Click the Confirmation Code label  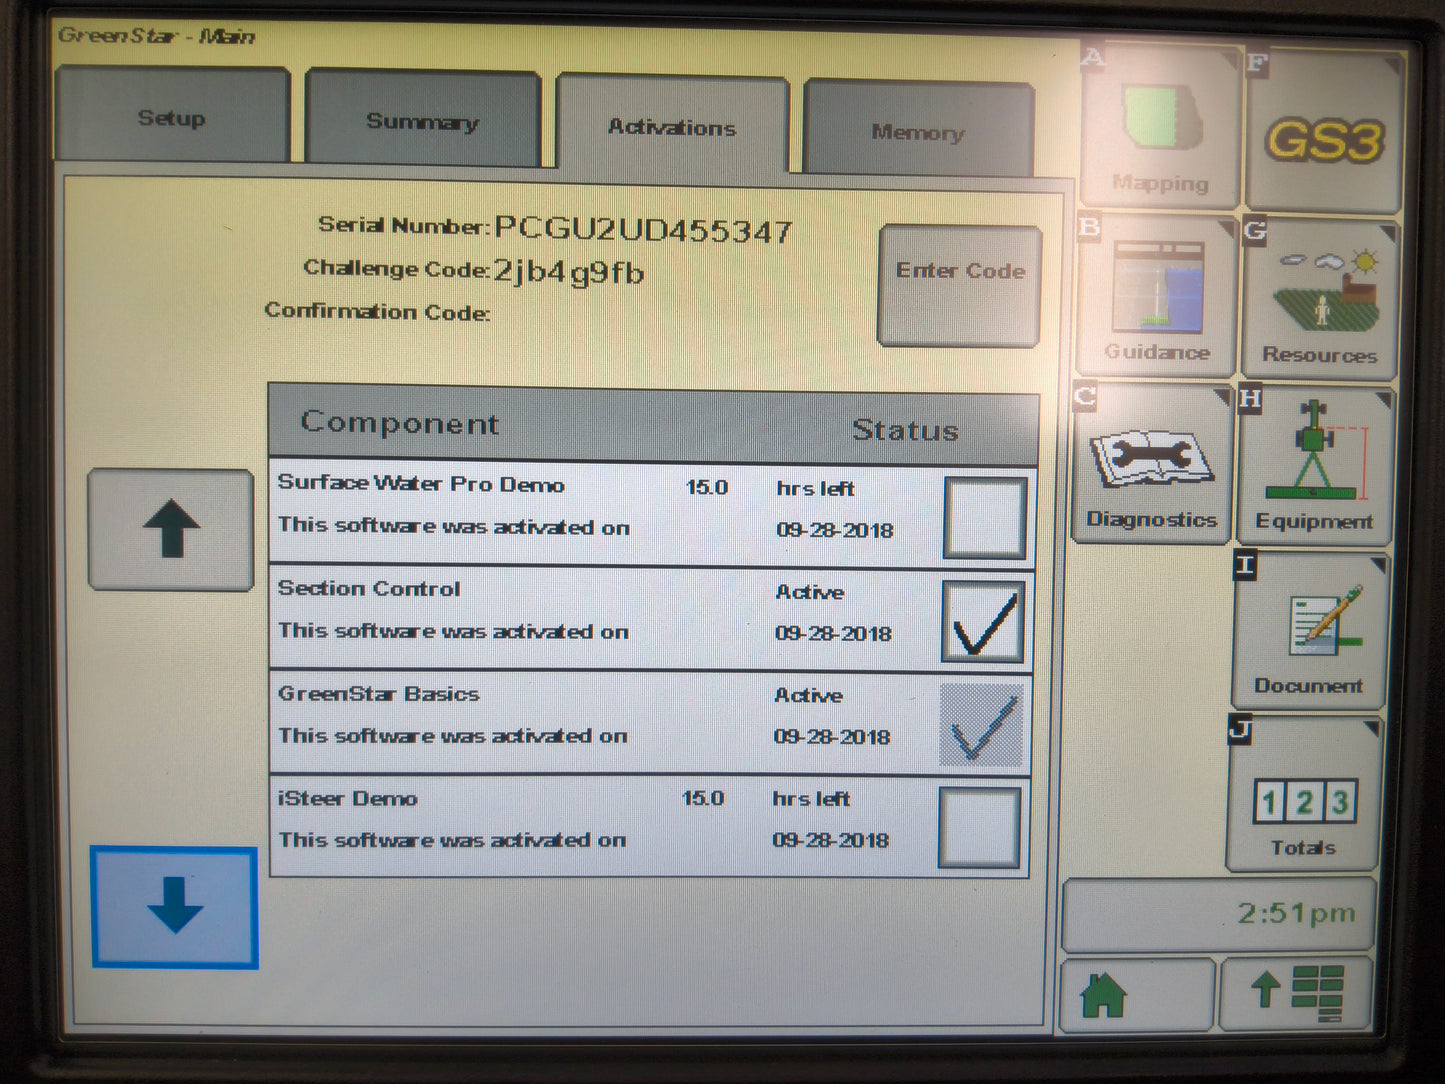[377, 311]
